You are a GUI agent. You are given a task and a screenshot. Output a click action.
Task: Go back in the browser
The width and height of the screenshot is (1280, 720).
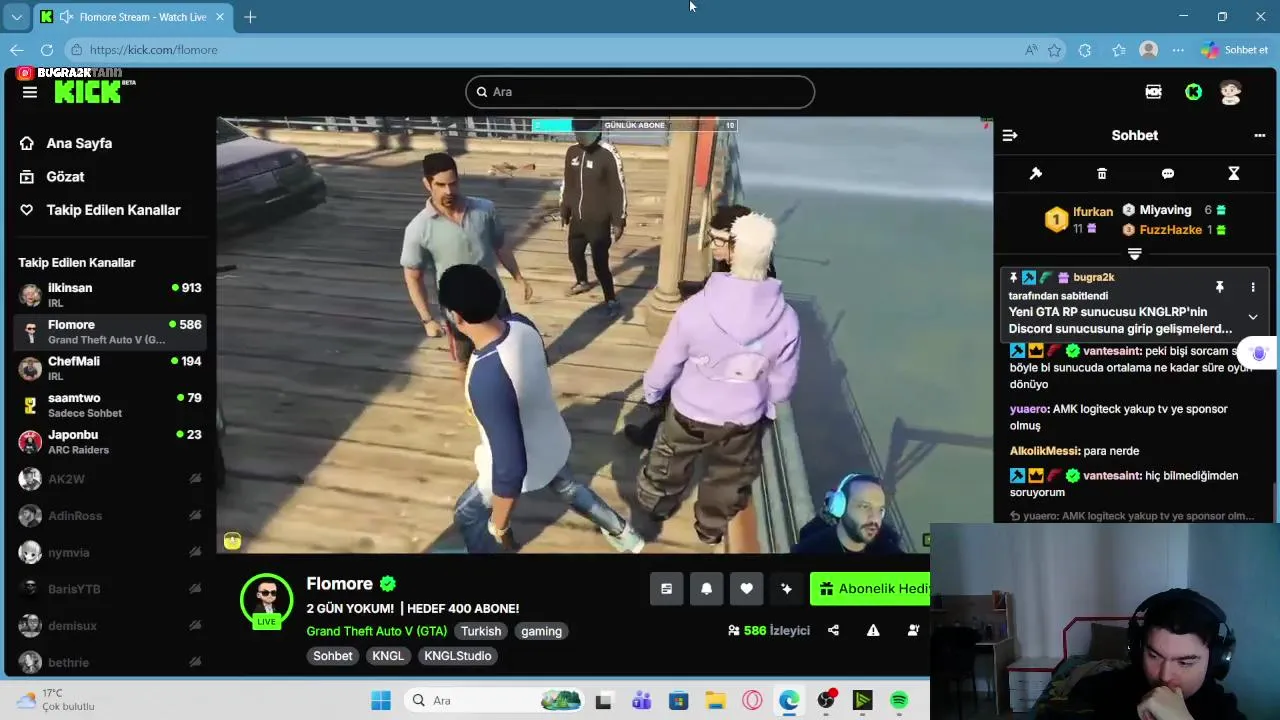(x=17, y=50)
